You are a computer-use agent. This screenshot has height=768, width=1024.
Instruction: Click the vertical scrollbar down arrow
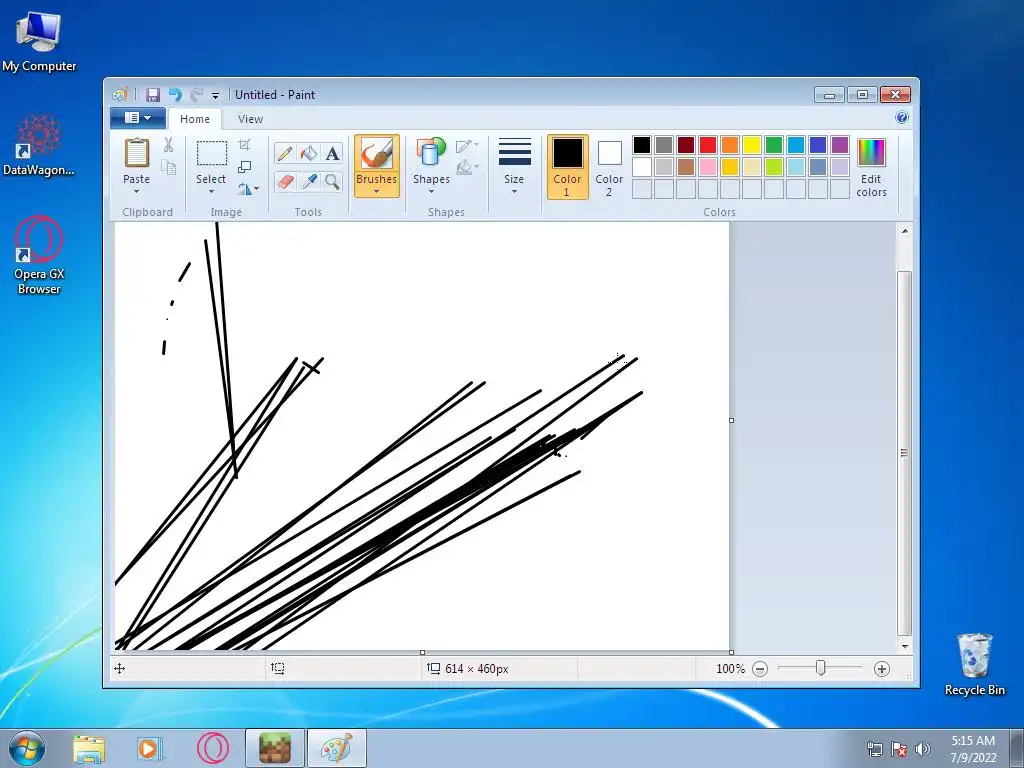coord(904,647)
